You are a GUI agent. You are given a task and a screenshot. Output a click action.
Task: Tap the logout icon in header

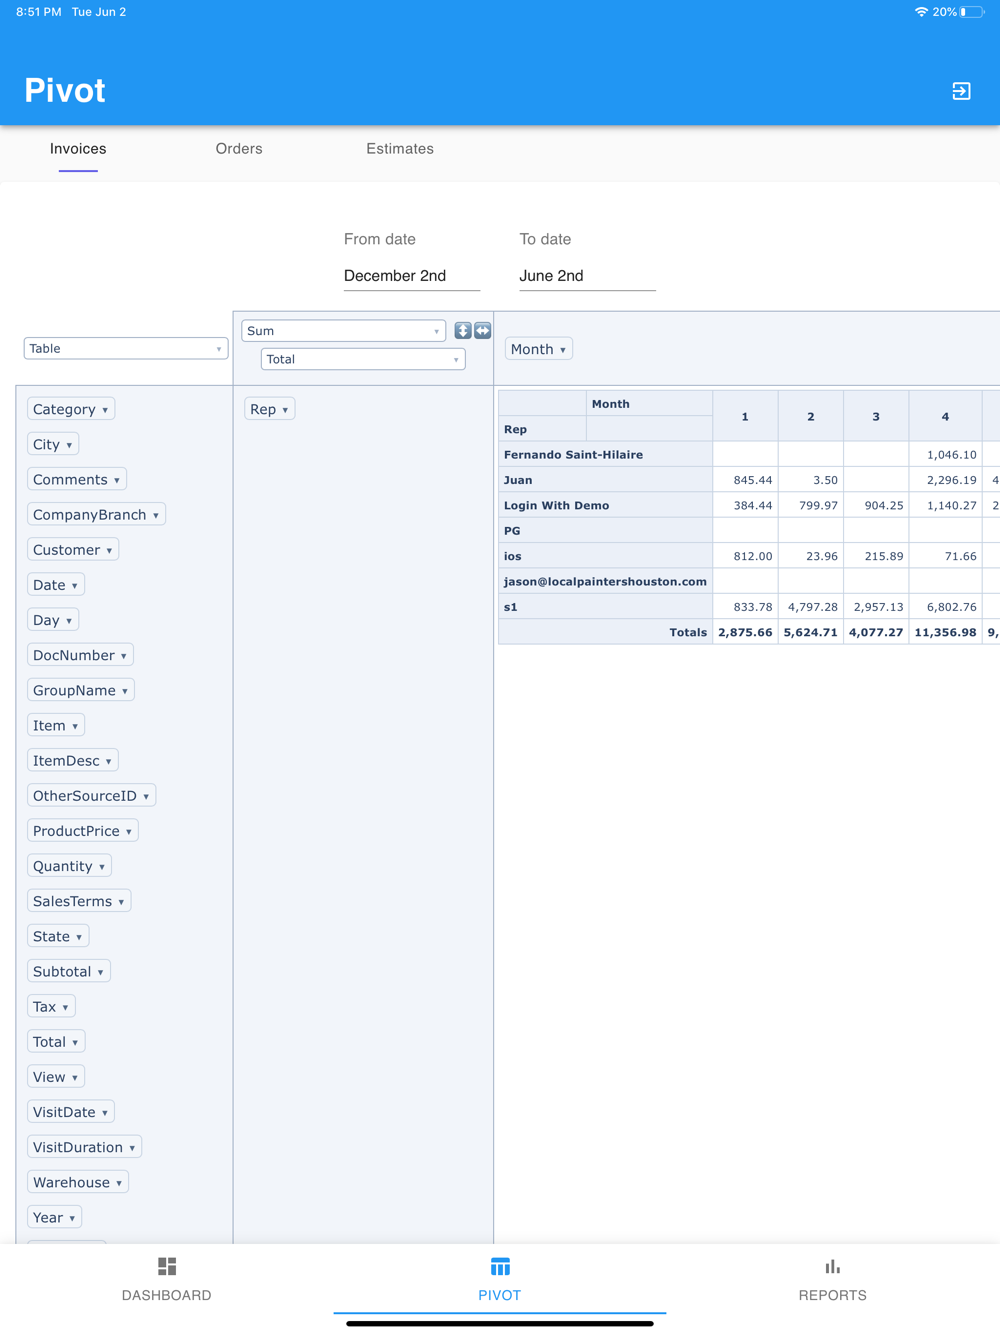pos(961,91)
